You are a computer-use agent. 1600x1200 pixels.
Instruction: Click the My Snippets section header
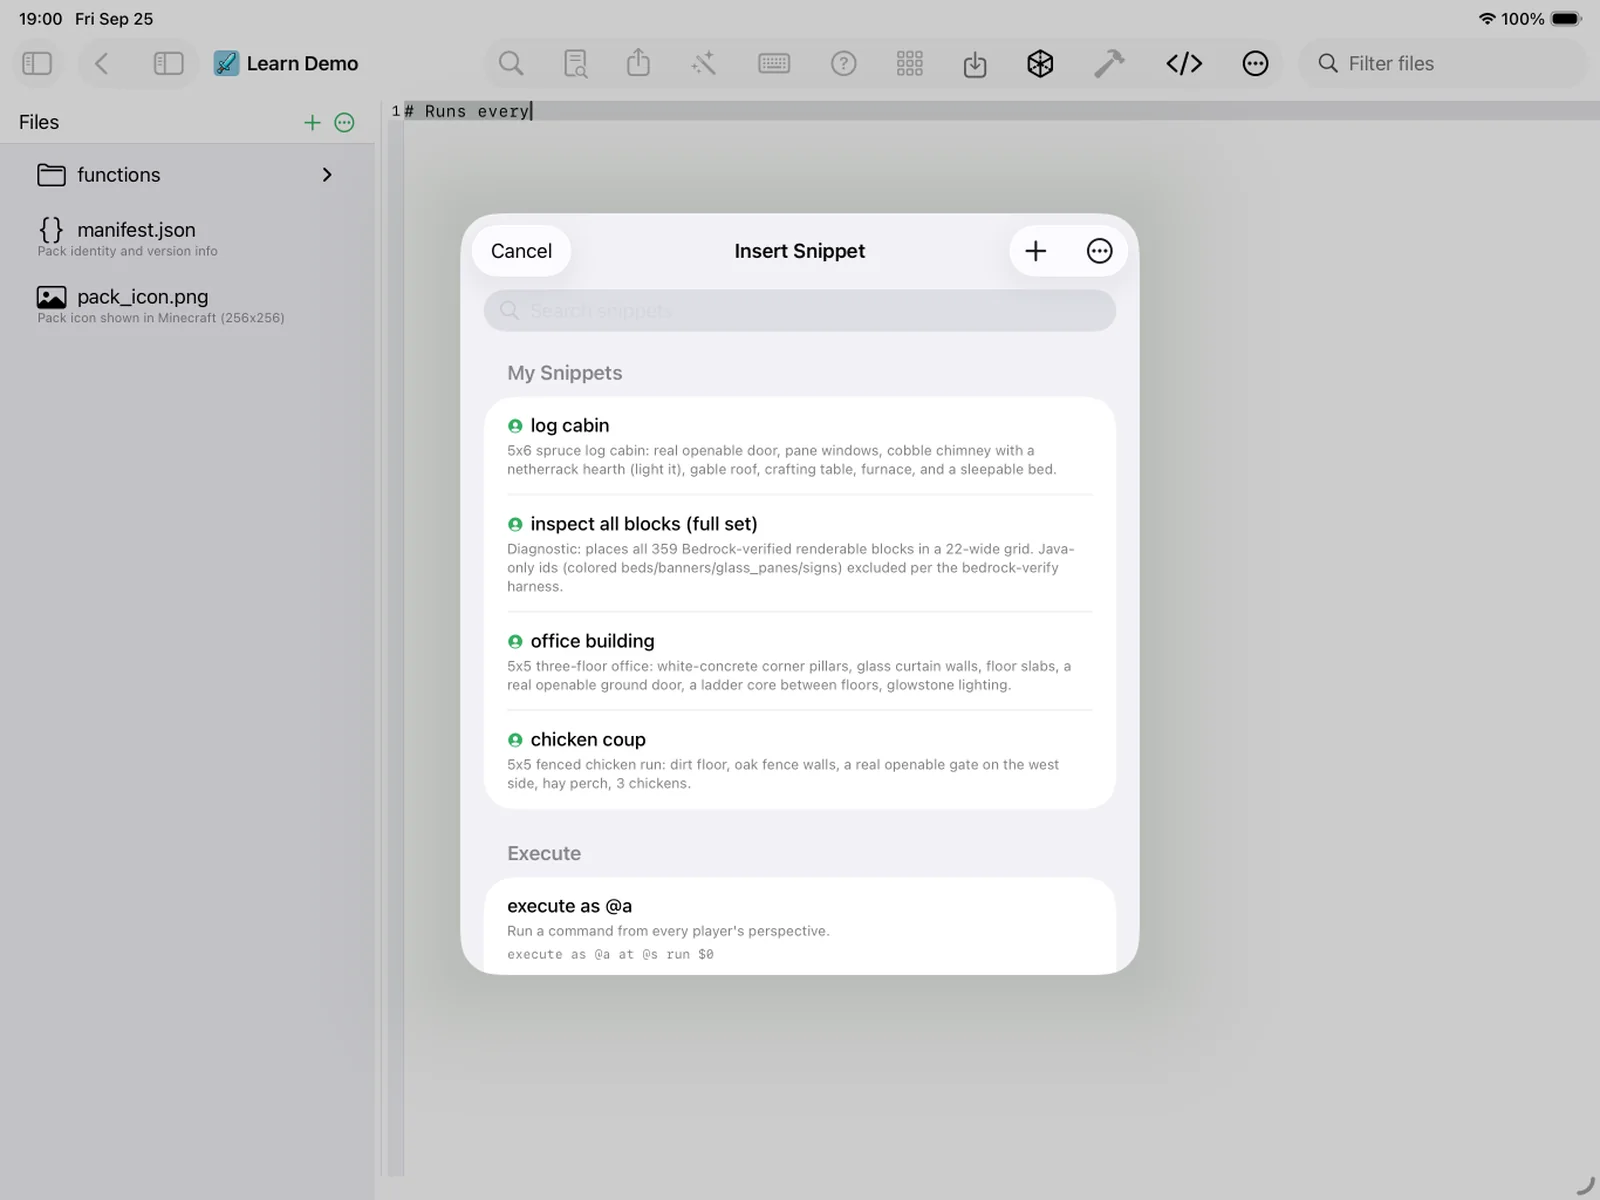[x=564, y=373]
